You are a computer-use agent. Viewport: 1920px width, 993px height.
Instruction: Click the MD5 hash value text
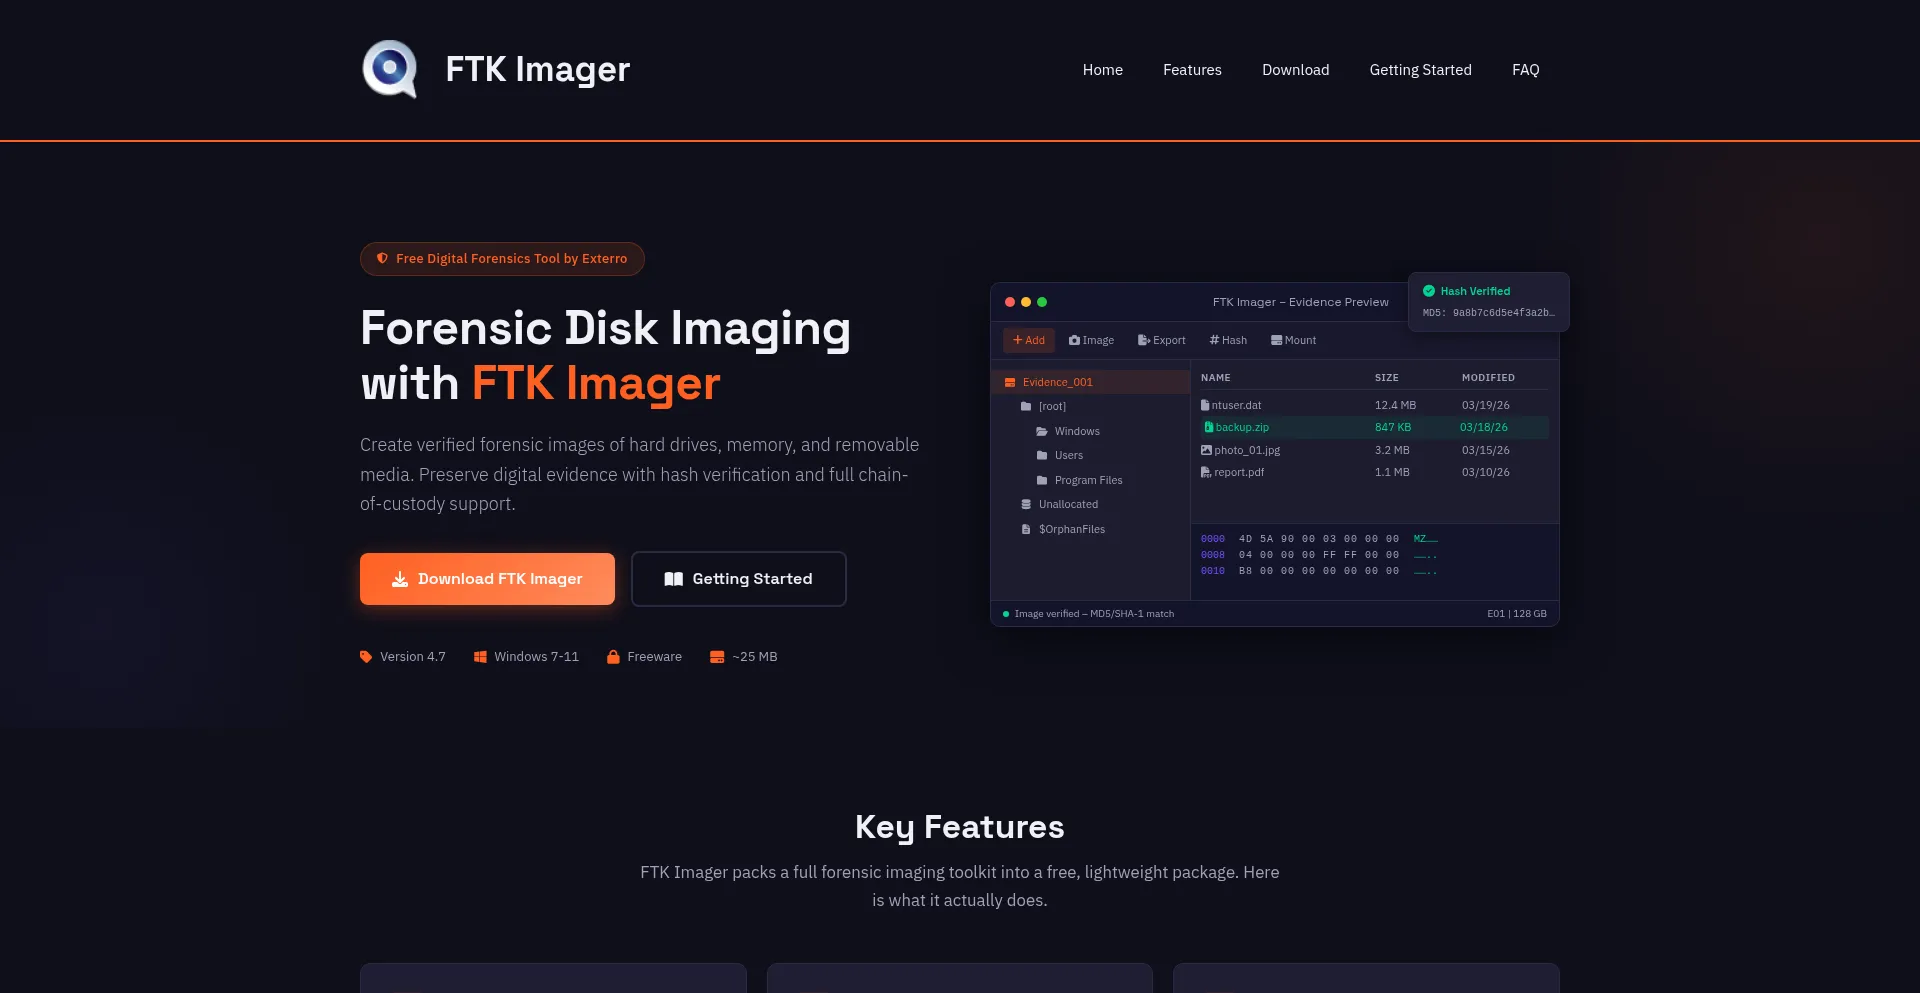(x=1488, y=313)
